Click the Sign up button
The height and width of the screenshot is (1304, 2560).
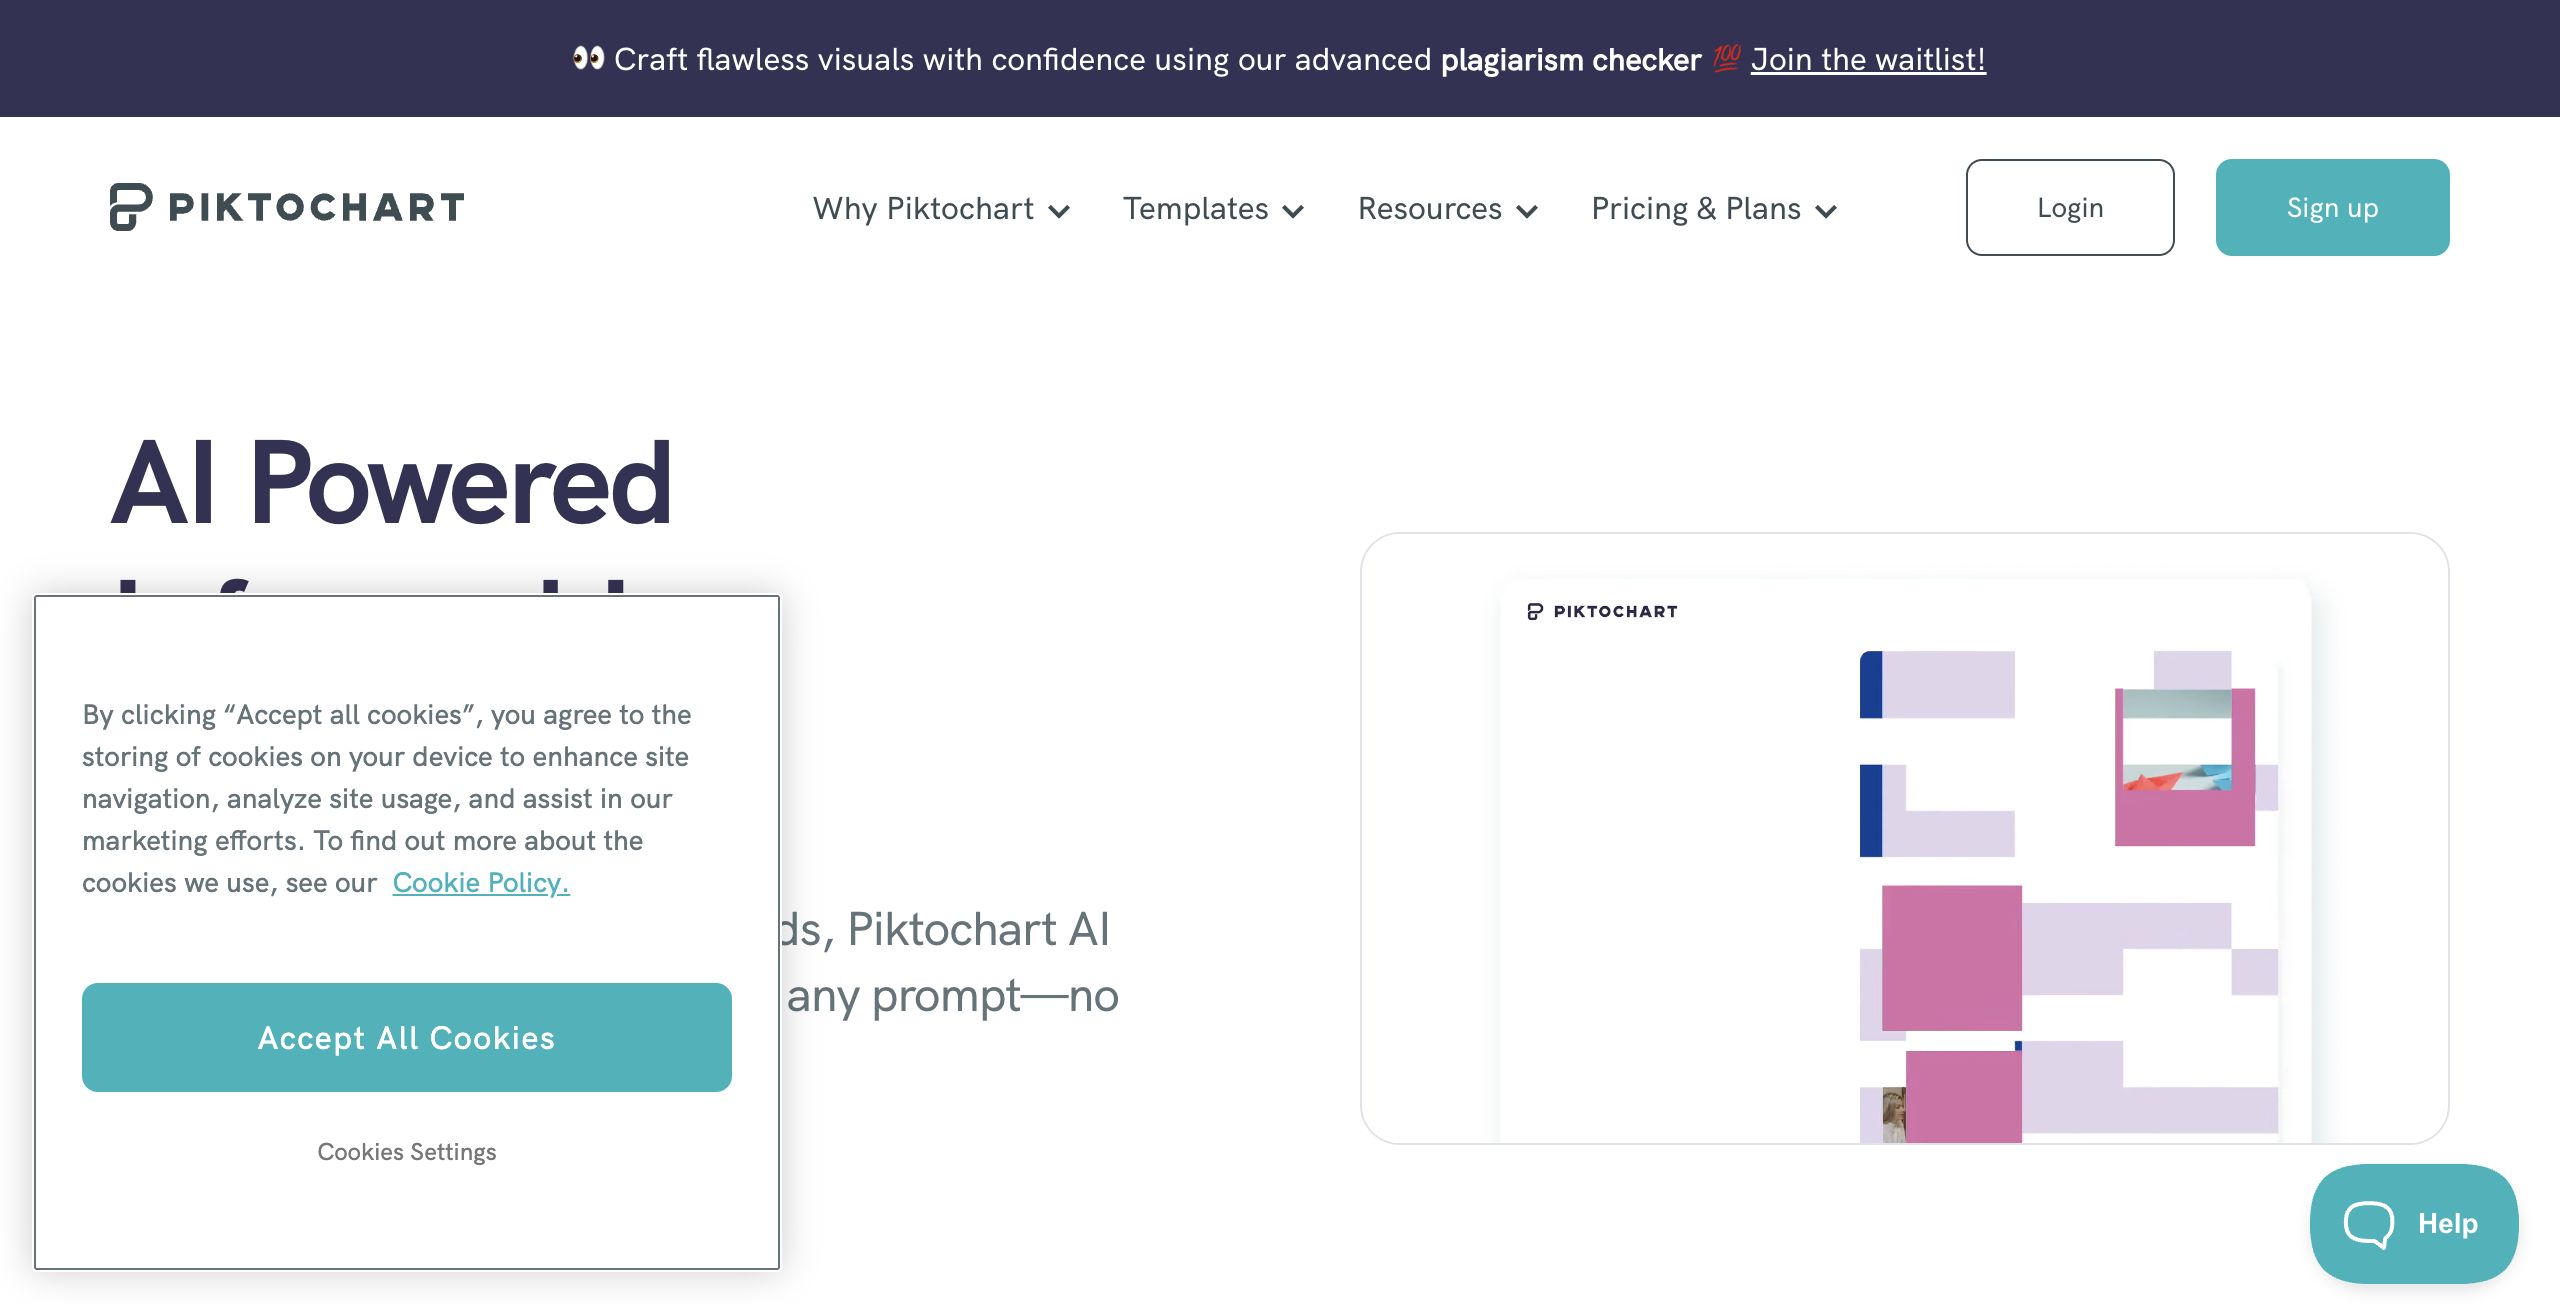(x=2332, y=207)
